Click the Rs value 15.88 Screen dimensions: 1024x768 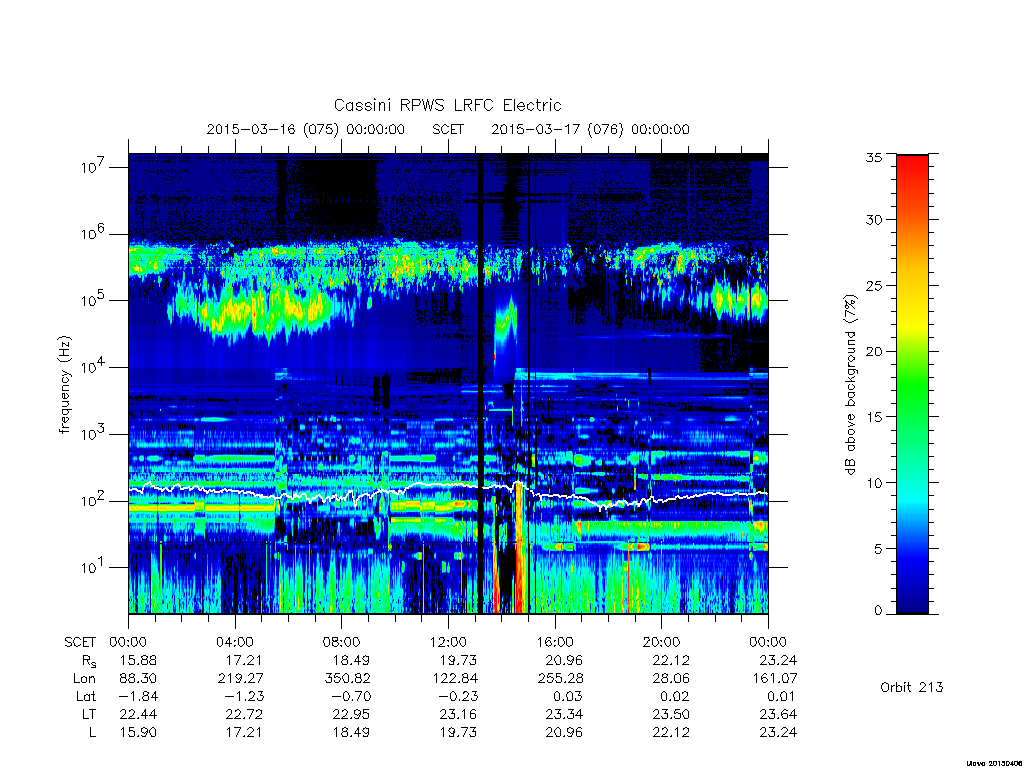click(138, 660)
